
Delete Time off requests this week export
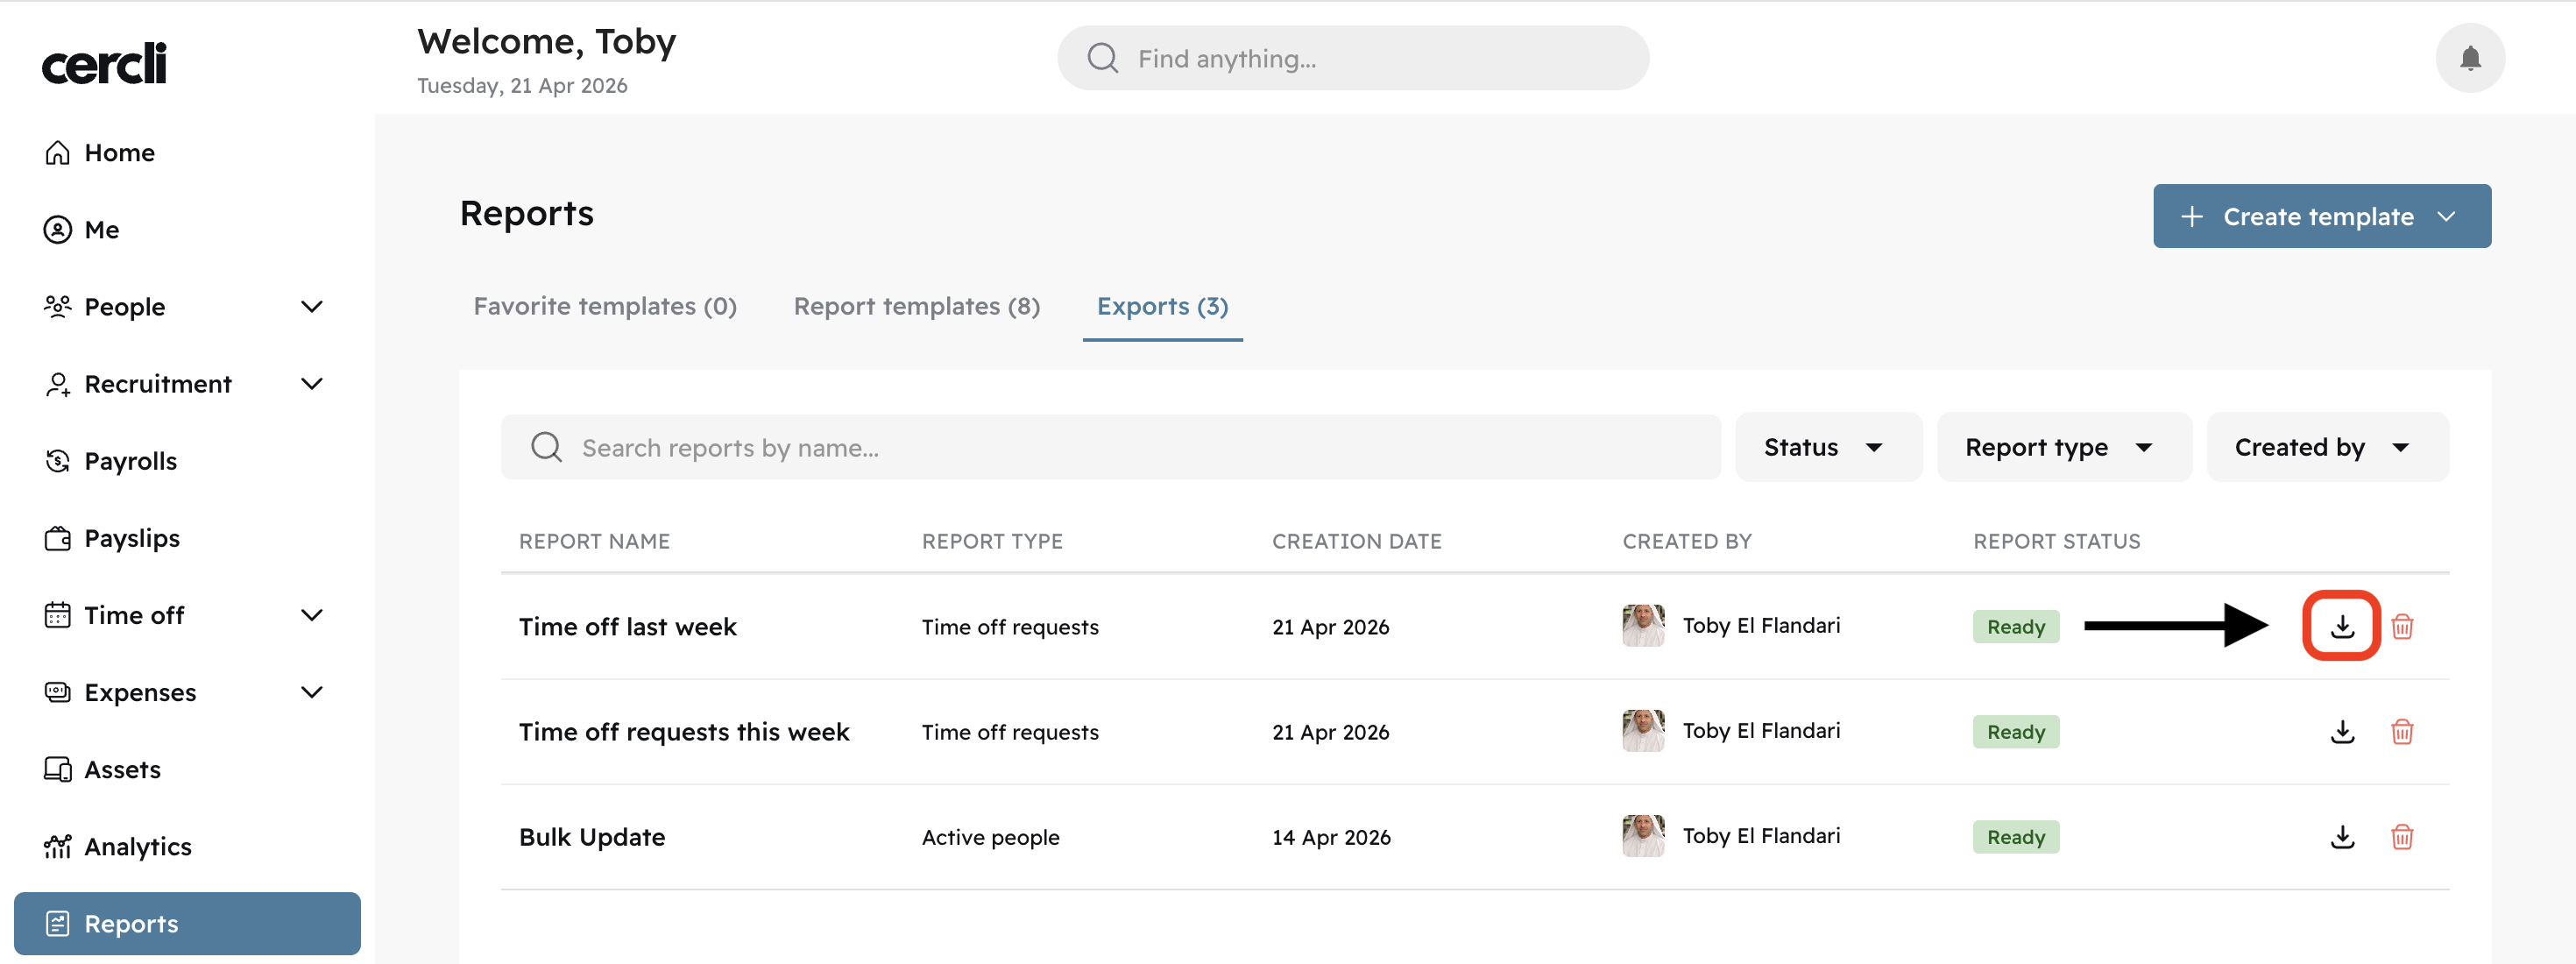(2402, 731)
